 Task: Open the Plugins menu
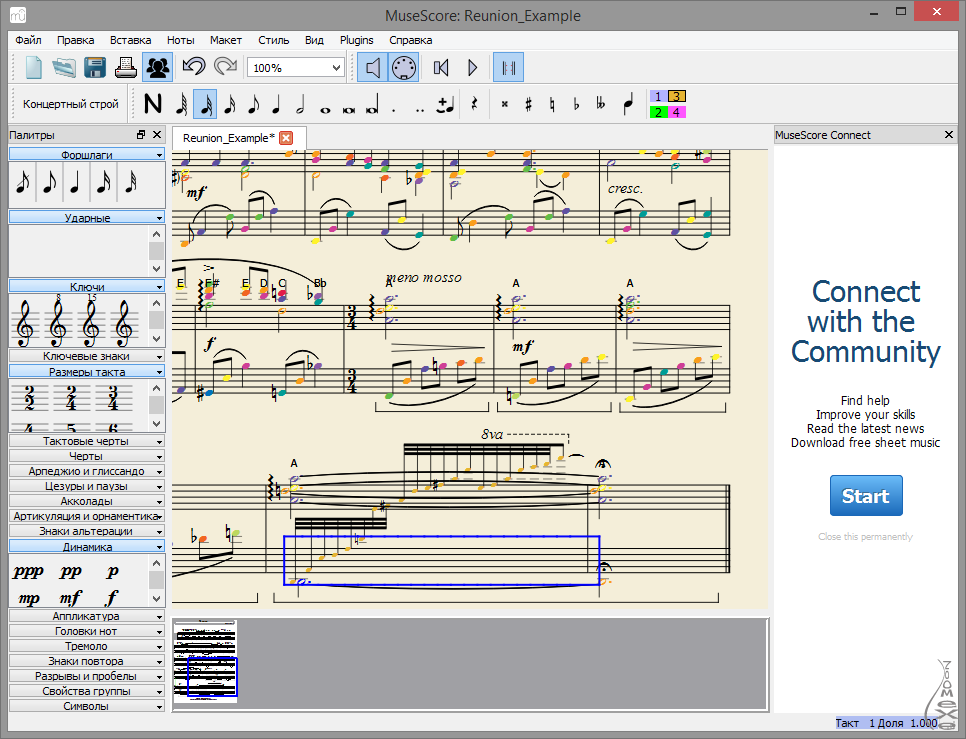pos(357,40)
